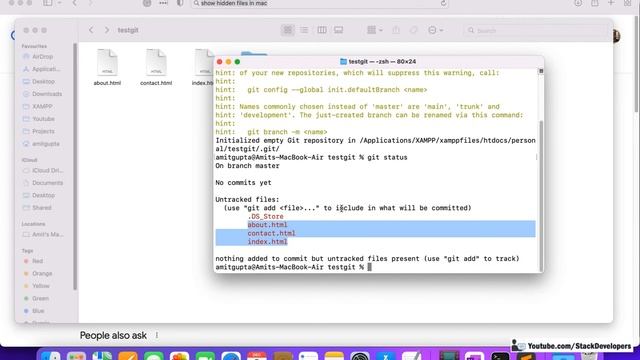Open Desktop under iCloud in sidebar
640x360 pixels.
[43, 195]
